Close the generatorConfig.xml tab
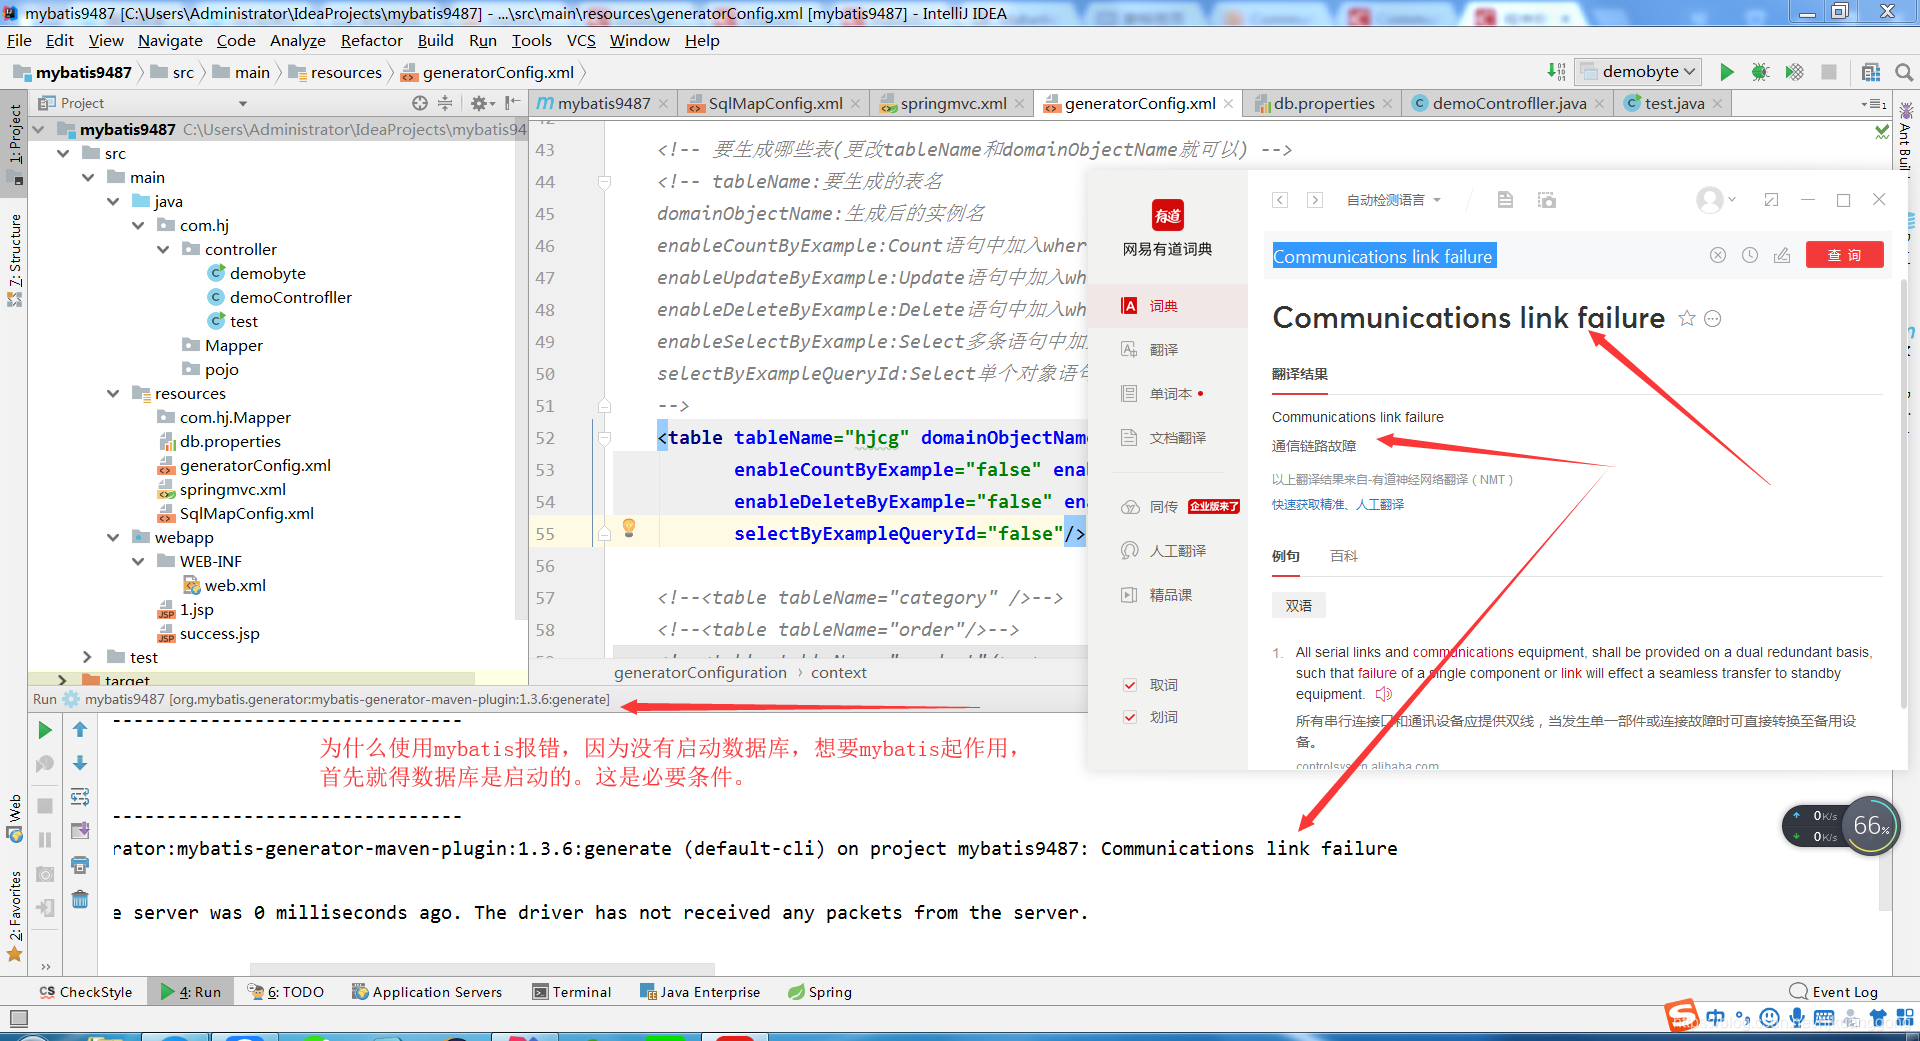Viewport: 1920px width, 1041px height. (1229, 103)
